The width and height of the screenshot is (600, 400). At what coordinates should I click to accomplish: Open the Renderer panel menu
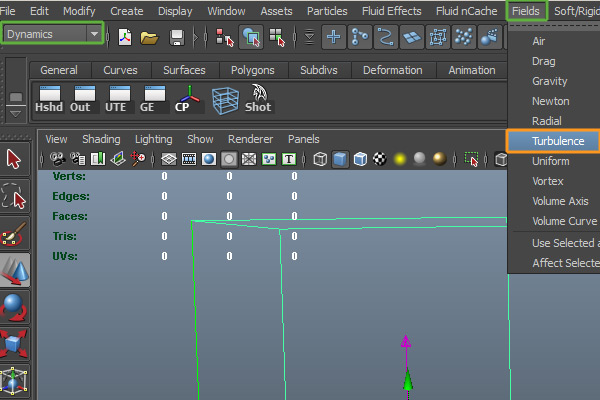click(x=250, y=139)
